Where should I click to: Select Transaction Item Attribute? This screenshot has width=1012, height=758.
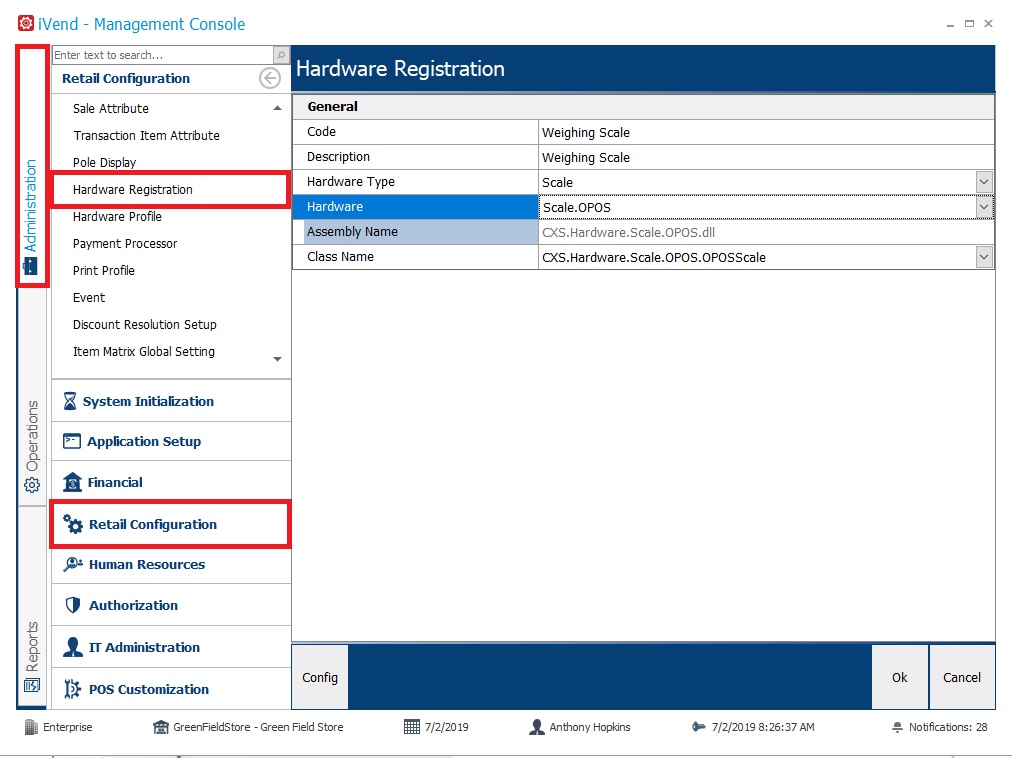[147, 136]
